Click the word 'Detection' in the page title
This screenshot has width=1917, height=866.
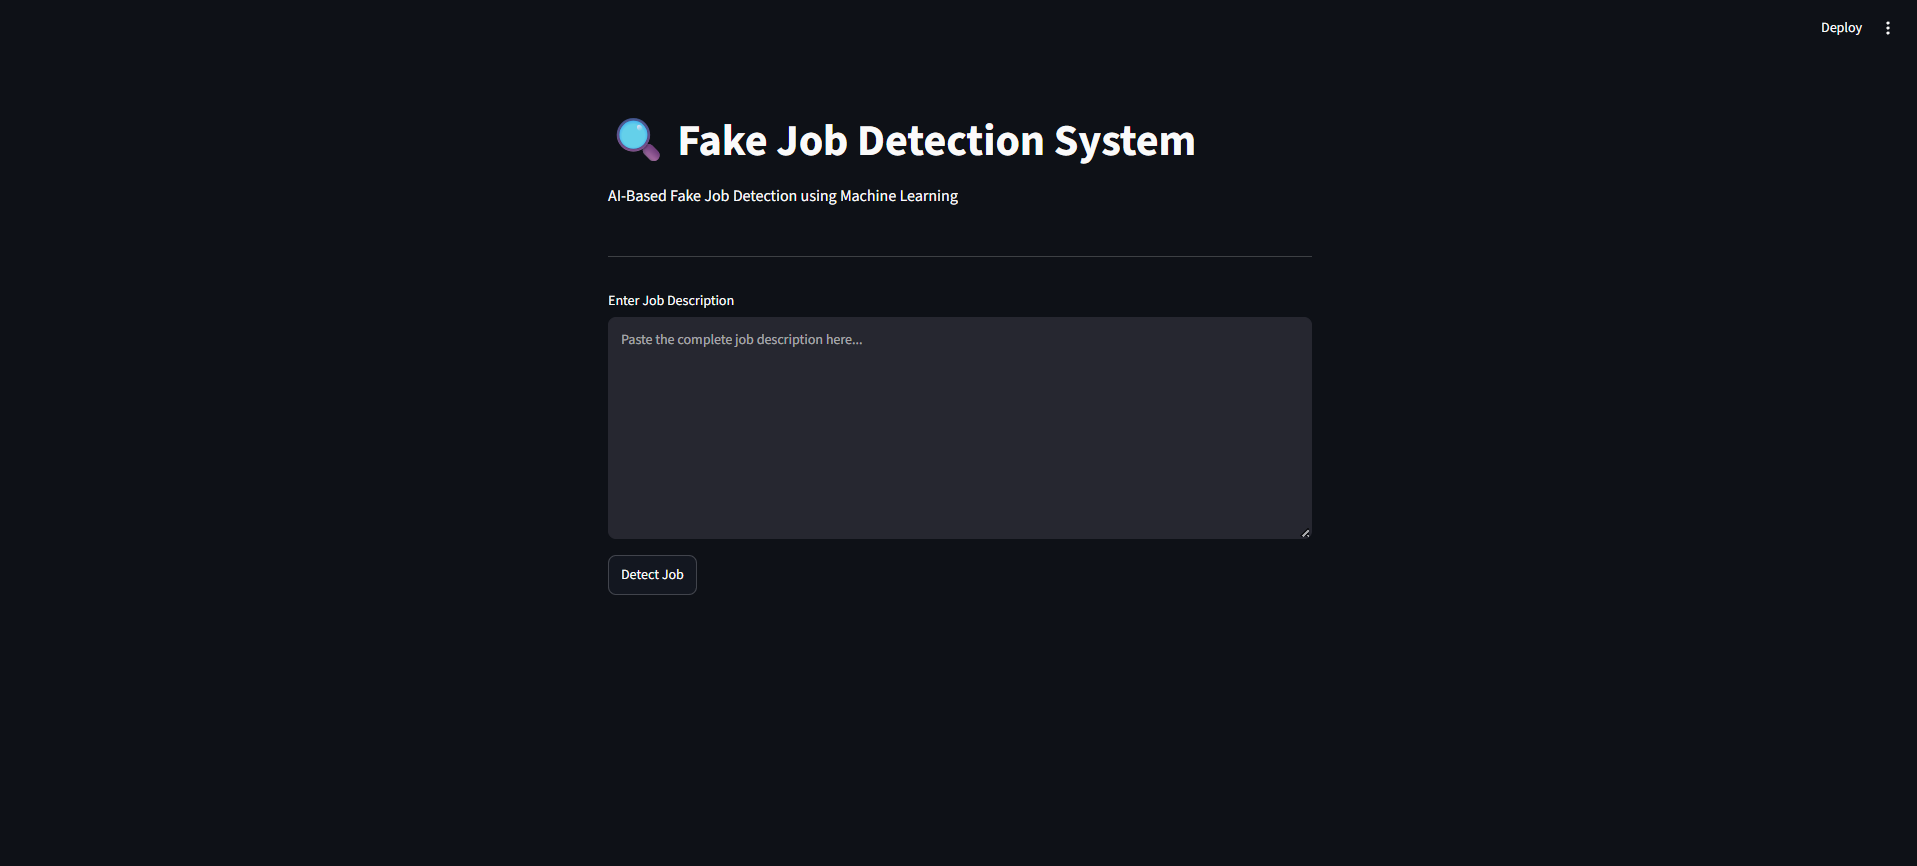[x=951, y=141]
